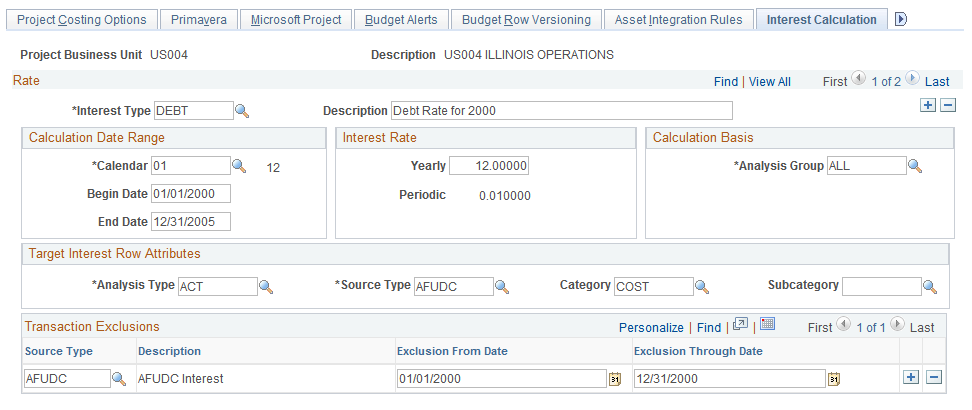Open lookup for Interest Type field
Viewport: 972px width, 410px height.
[241, 110]
